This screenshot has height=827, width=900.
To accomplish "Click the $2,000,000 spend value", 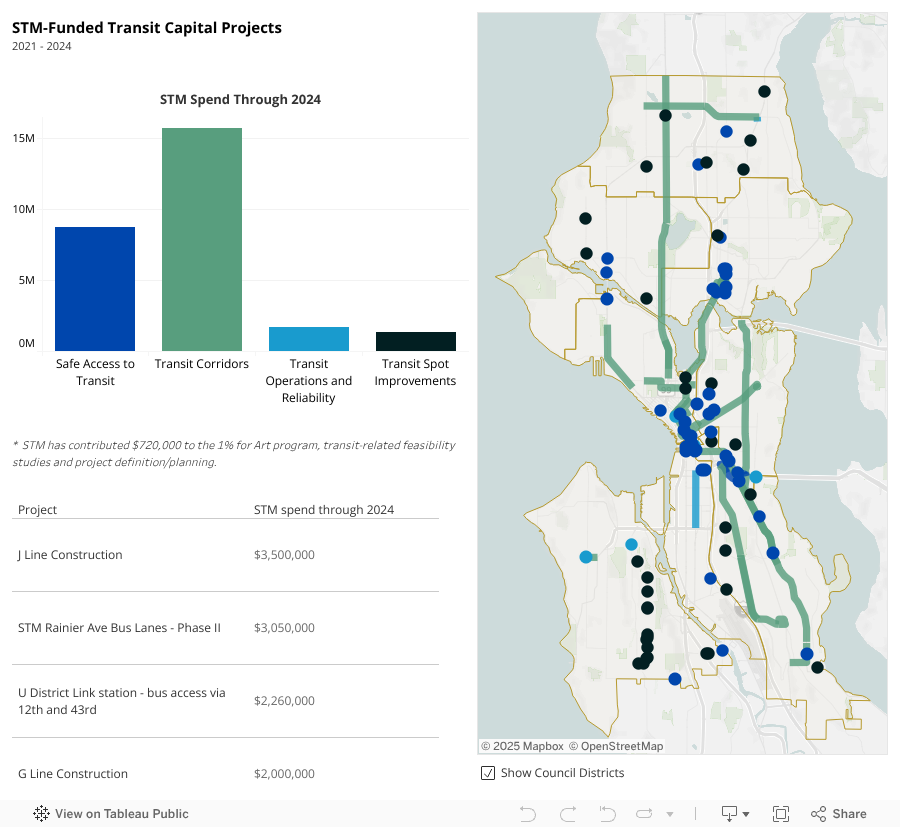I will (284, 774).
